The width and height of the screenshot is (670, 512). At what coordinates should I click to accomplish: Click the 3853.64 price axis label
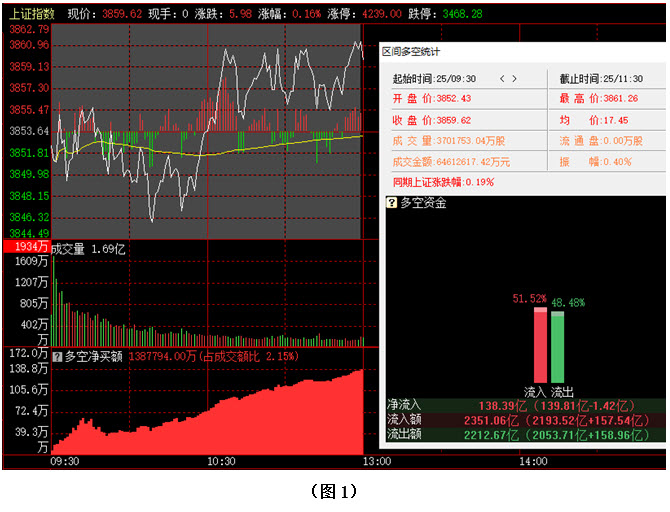coord(29,131)
